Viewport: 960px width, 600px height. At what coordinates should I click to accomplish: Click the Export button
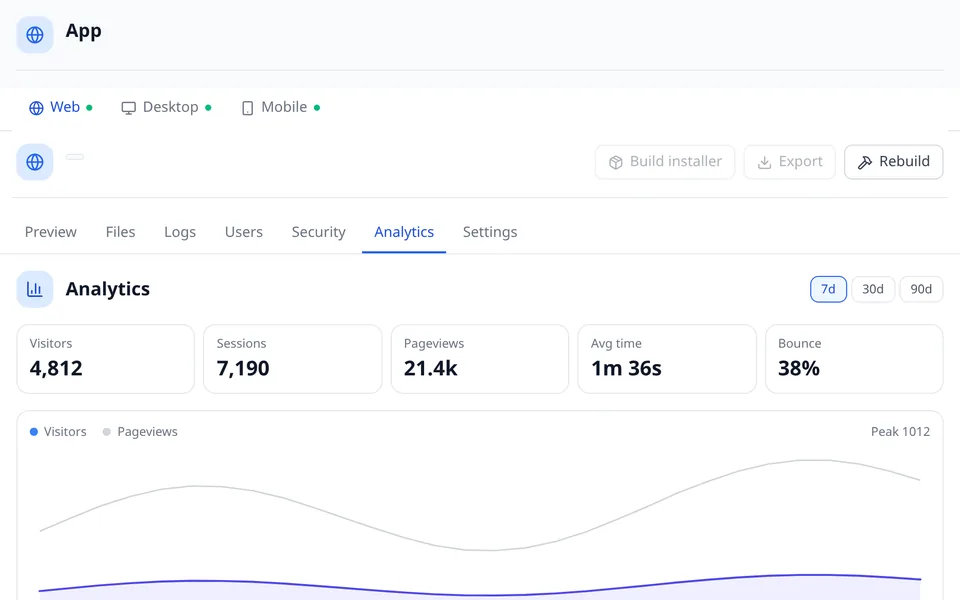(790, 162)
